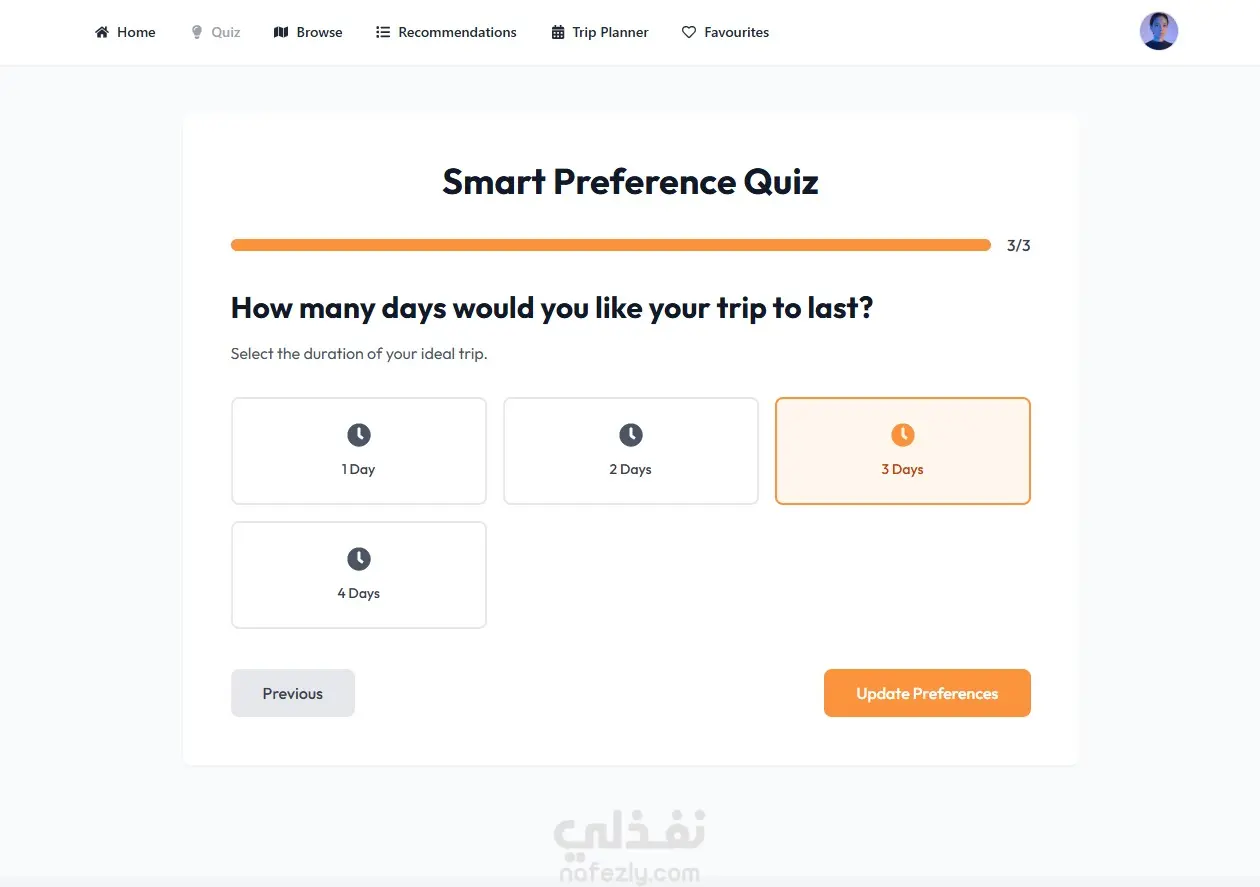Go to the Trip Planner page
This screenshot has height=887, width=1260.
point(600,32)
